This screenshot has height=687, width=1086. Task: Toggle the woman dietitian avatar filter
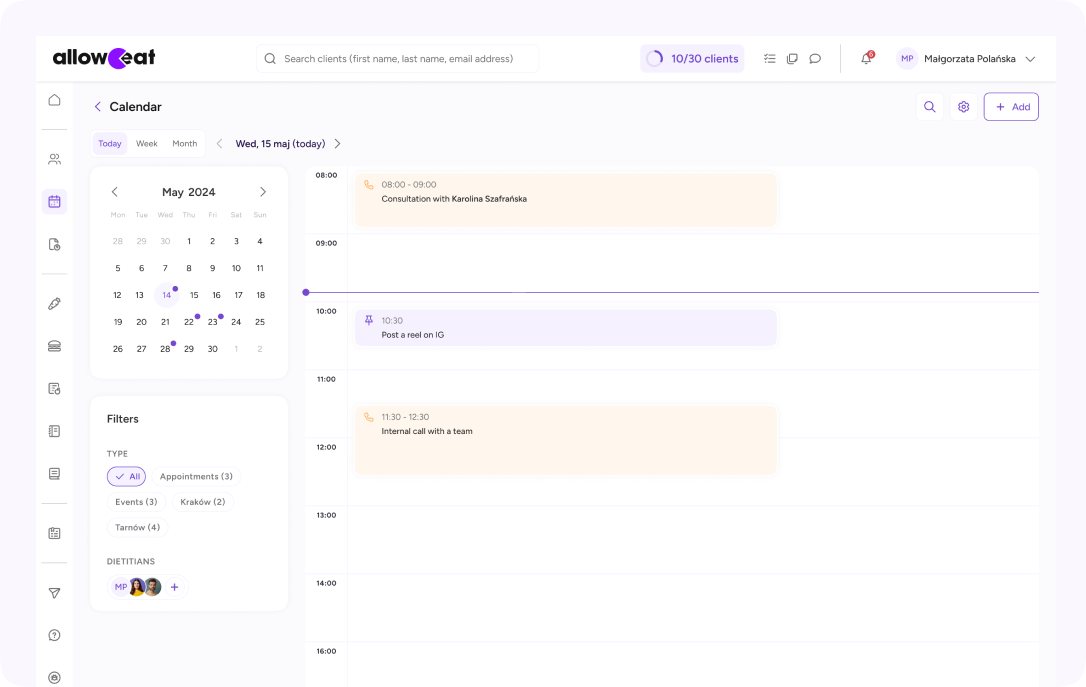point(137,587)
